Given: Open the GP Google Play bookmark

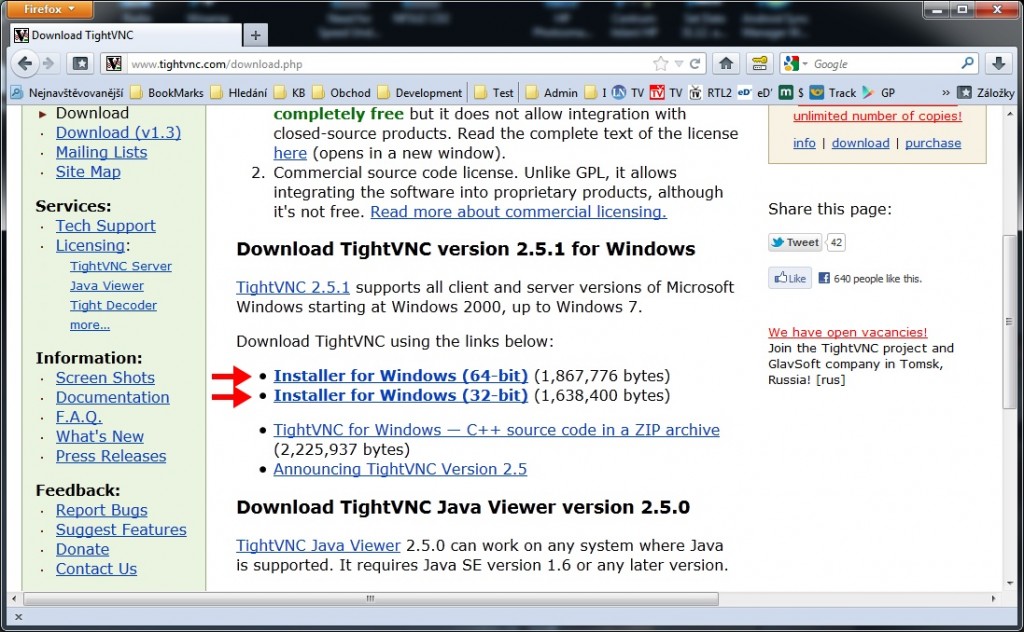Looking at the screenshot, I should click(x=878, y=93).
